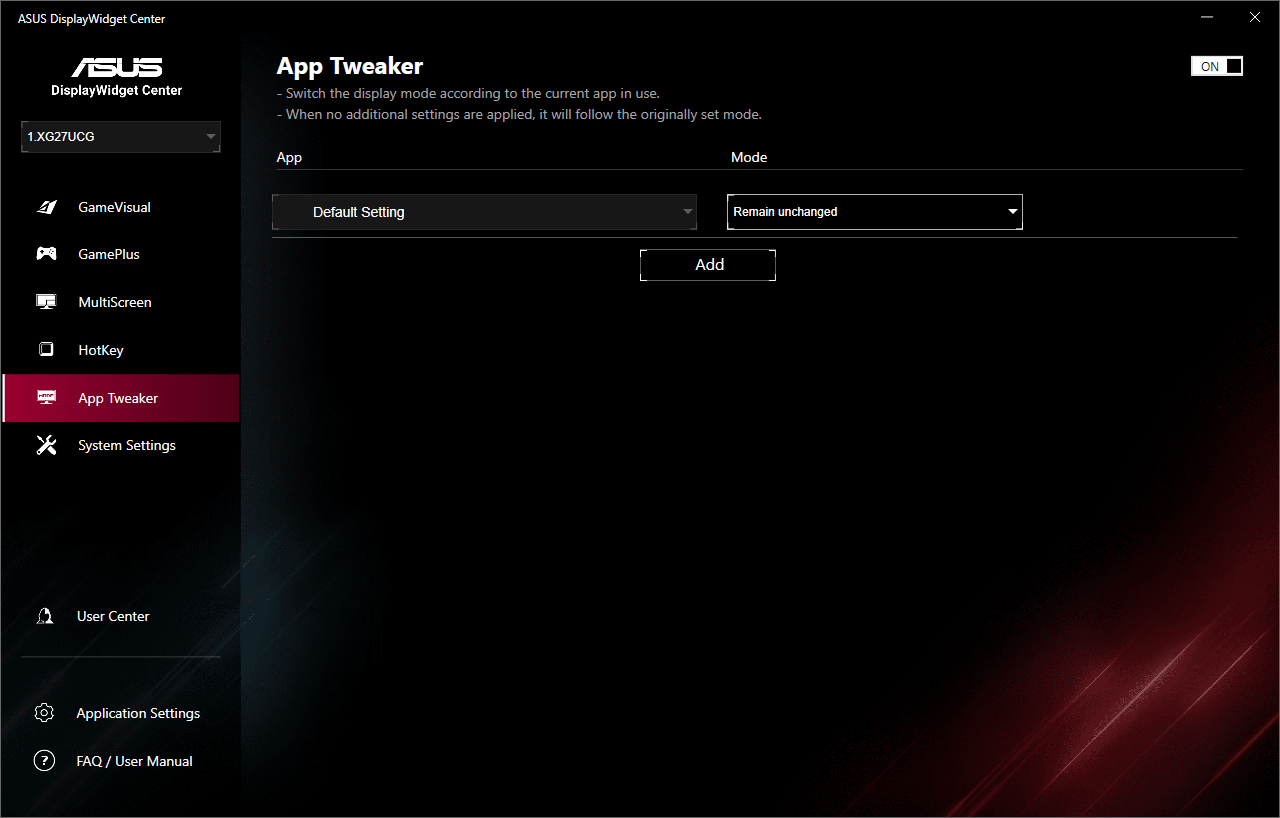Click the Add button
The image size is (1280, 818).
coord(708,265)
